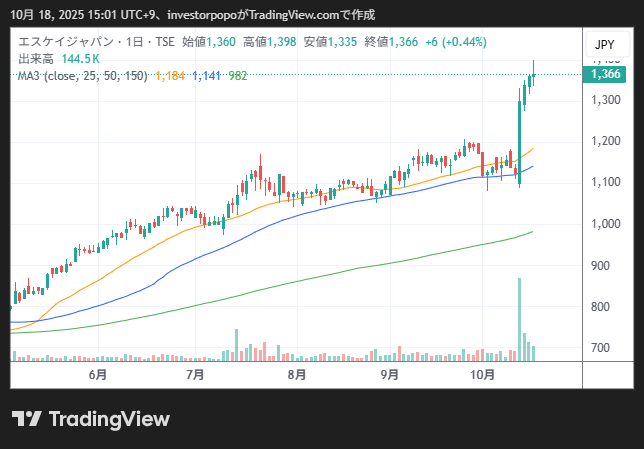Select the エスケイジャパン symbol title

click(60, 43)
